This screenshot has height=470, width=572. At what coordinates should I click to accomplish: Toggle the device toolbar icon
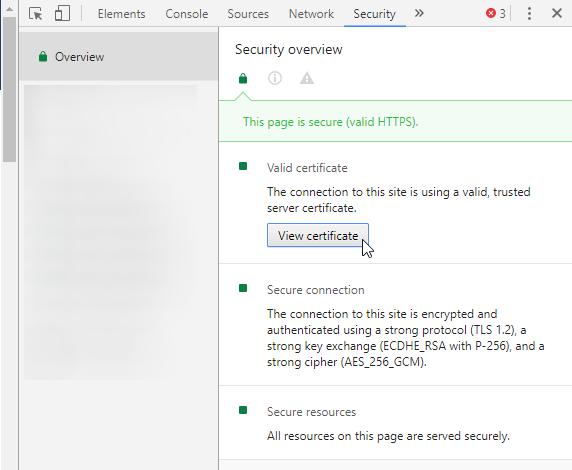pyautogui.click(x=62, y=14)
